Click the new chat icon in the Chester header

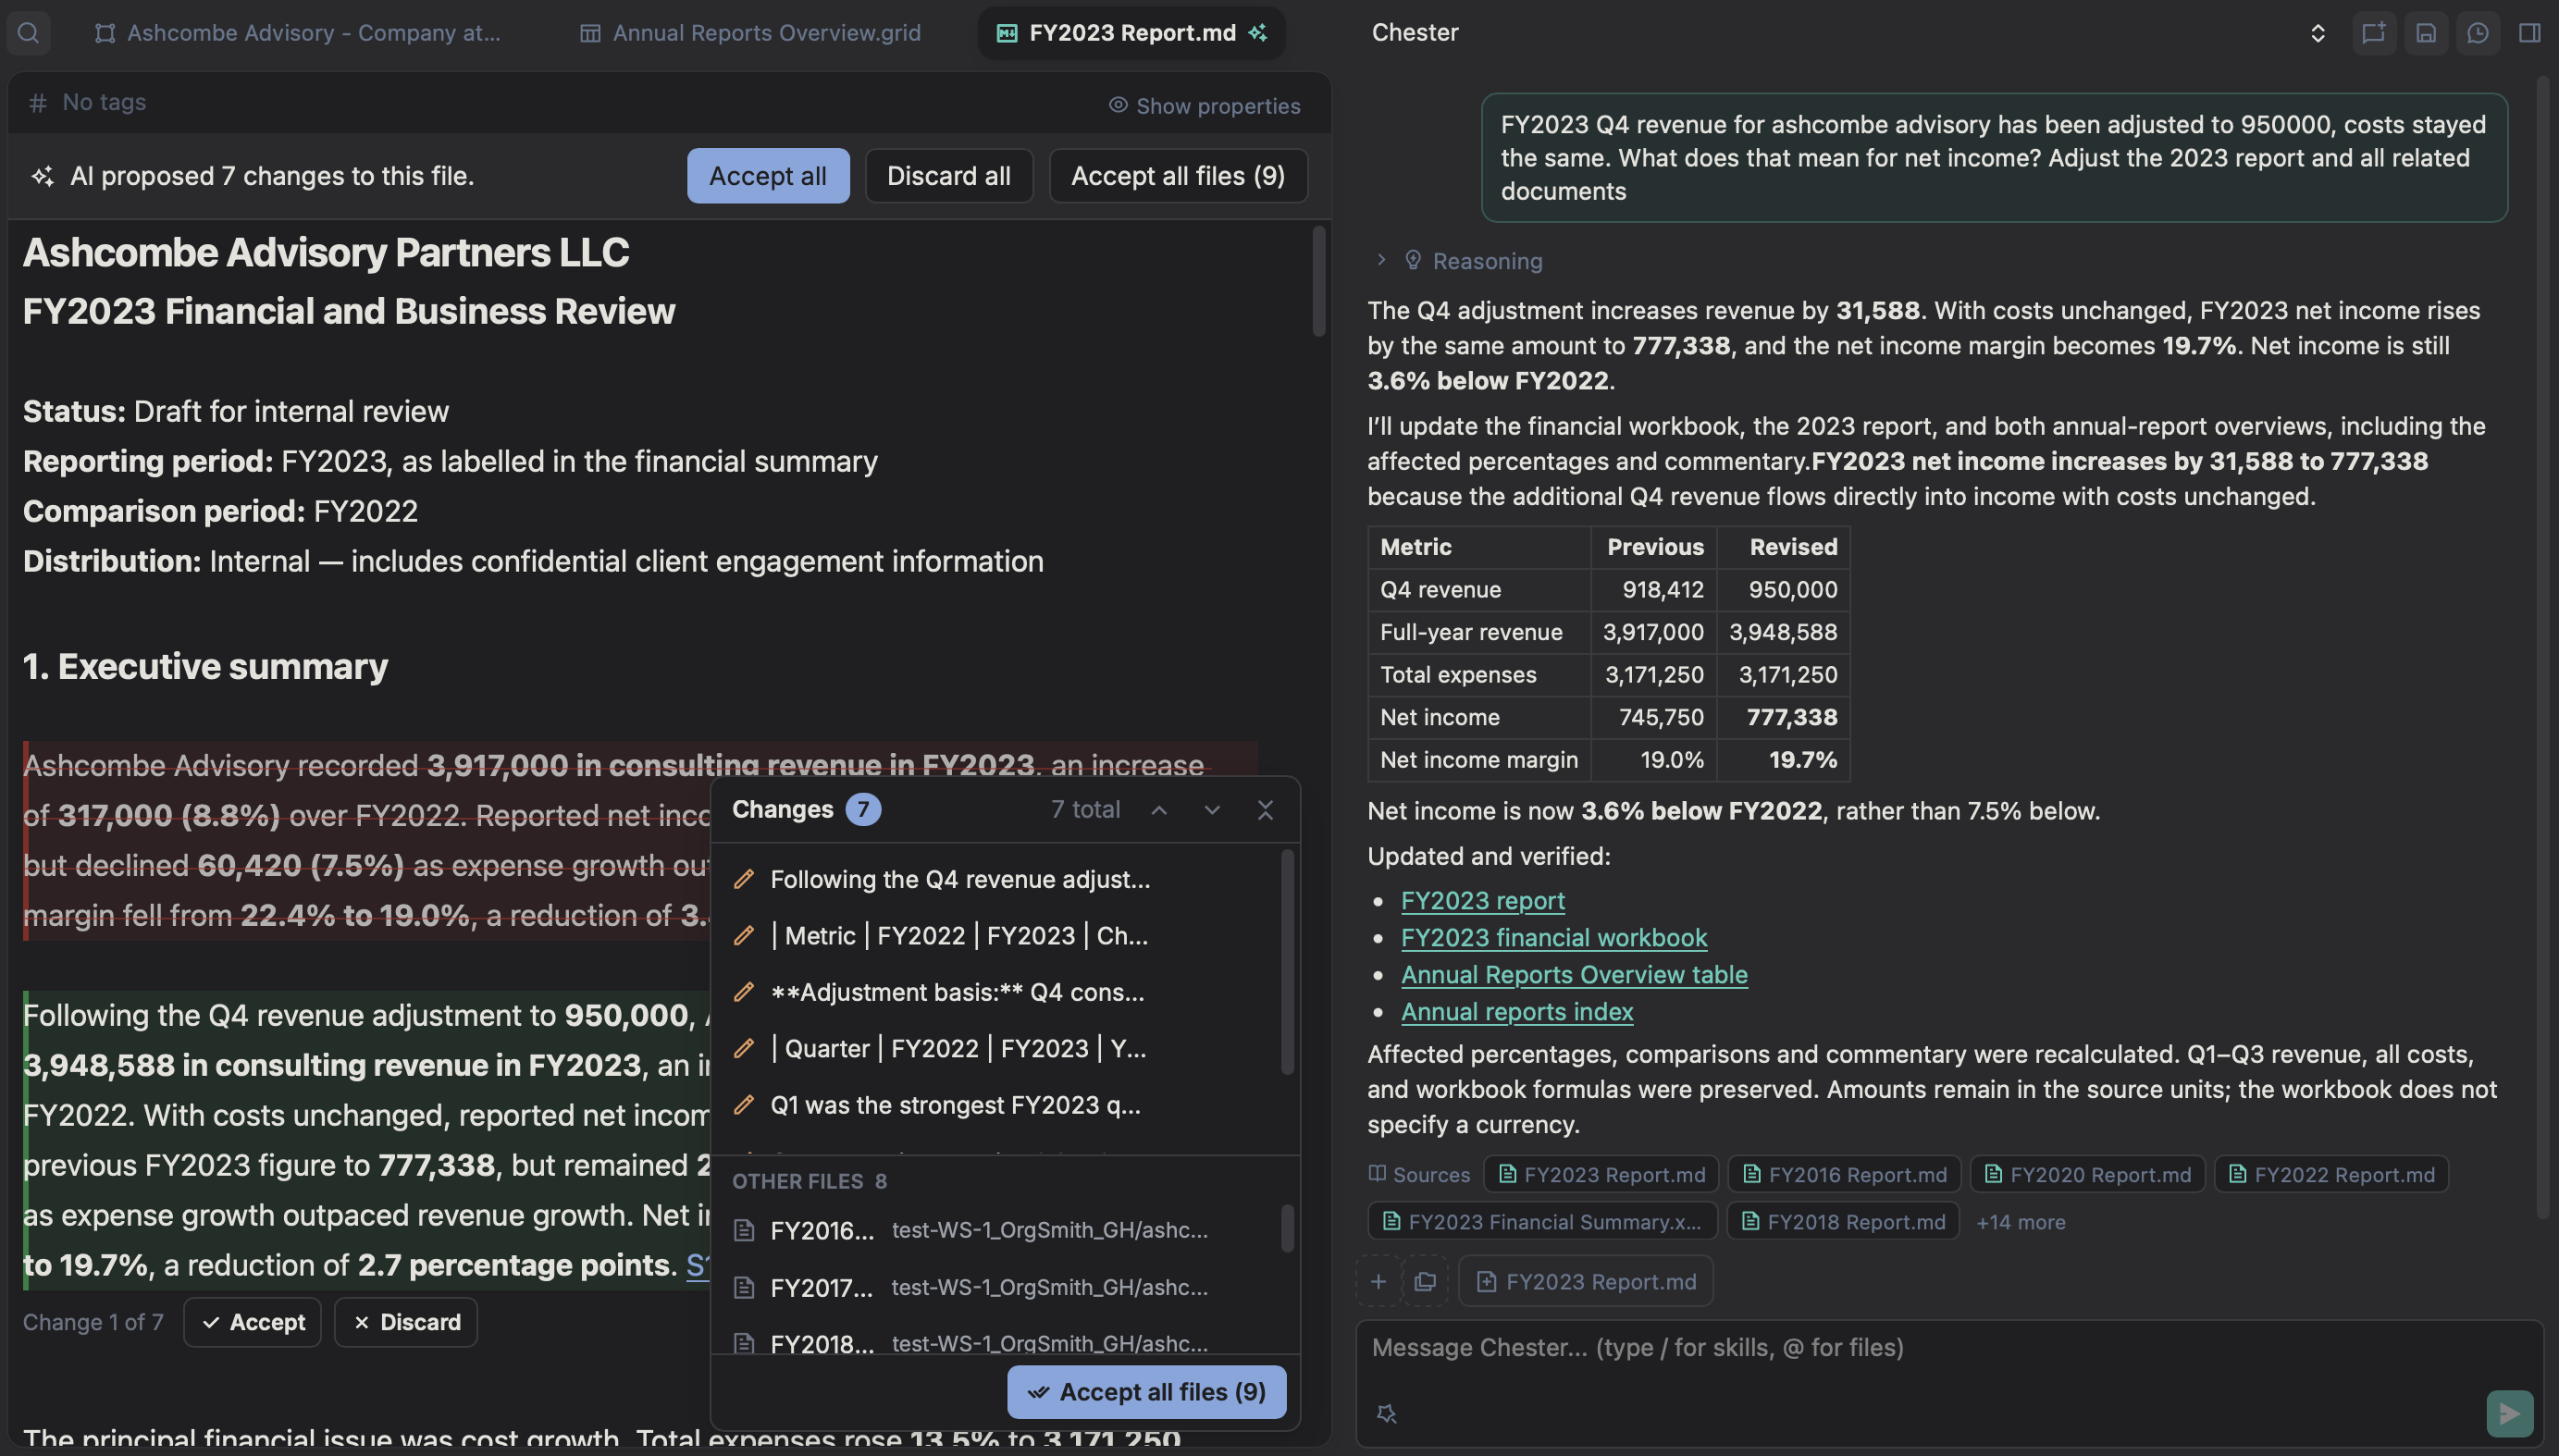coord(2373,32)
